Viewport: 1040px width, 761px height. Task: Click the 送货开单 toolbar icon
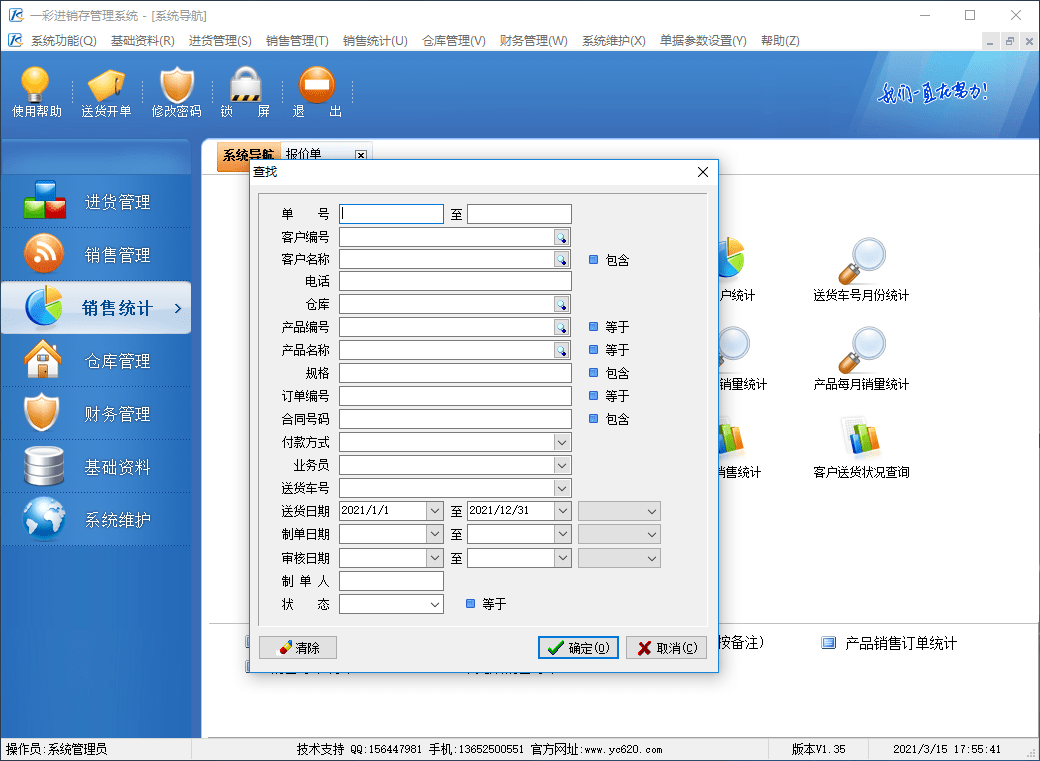coord(106,92)
